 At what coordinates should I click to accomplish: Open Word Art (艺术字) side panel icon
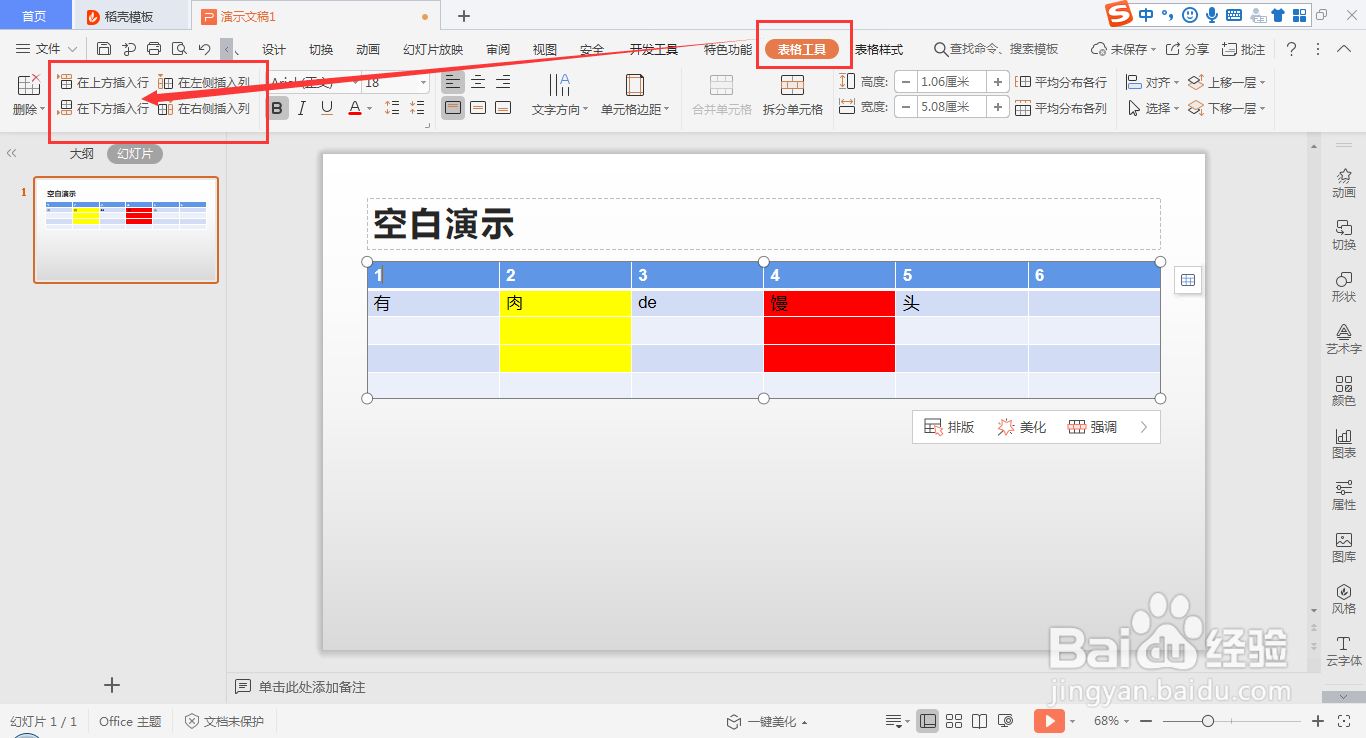[1343, 338]
